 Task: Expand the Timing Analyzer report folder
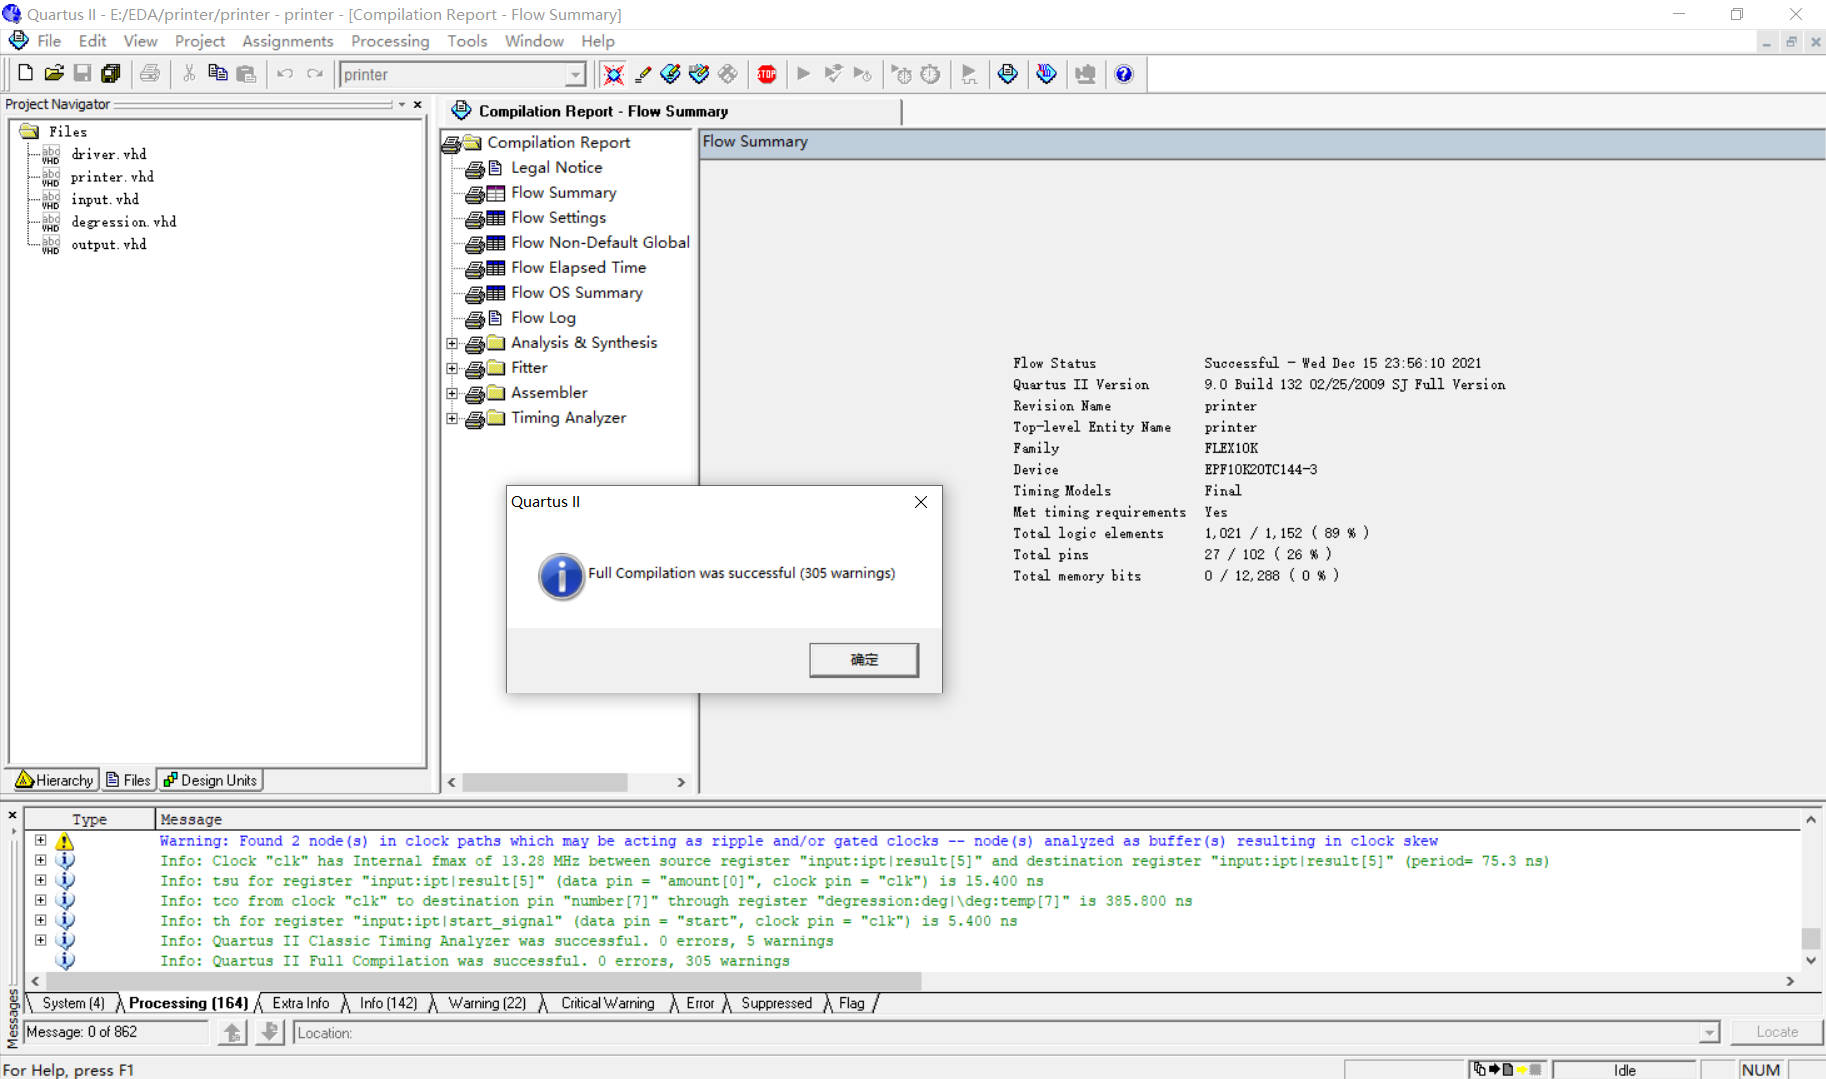coord(452,418)
